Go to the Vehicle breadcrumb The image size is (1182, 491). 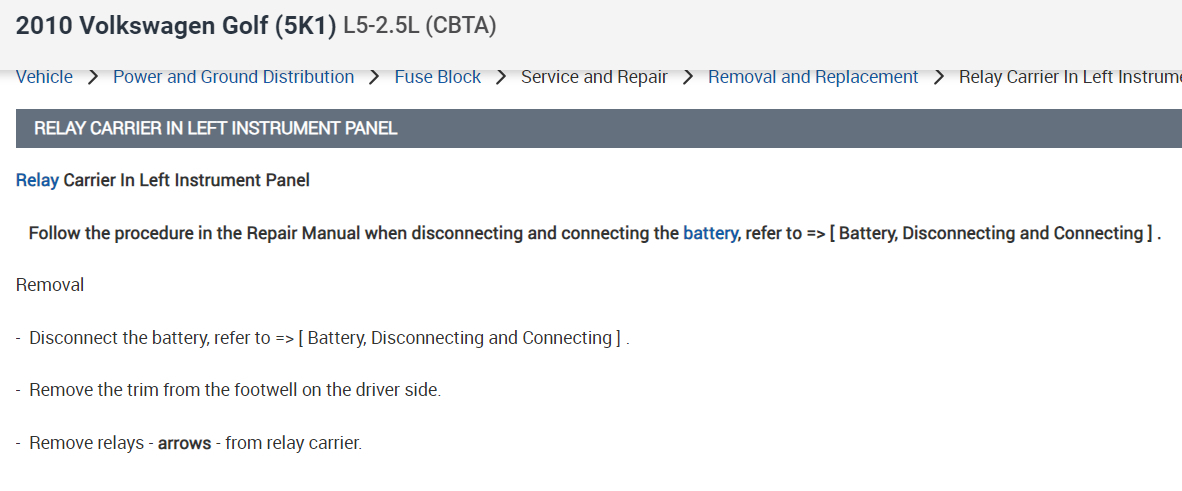tap(45, 77)
